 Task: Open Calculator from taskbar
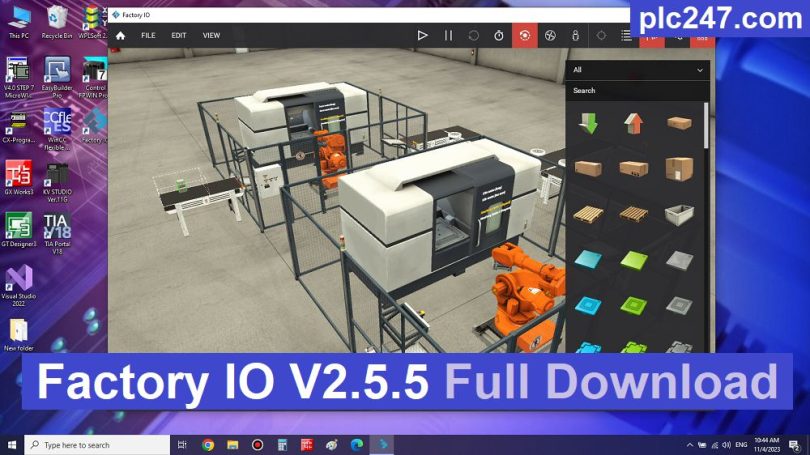click(x=282, y=445)
